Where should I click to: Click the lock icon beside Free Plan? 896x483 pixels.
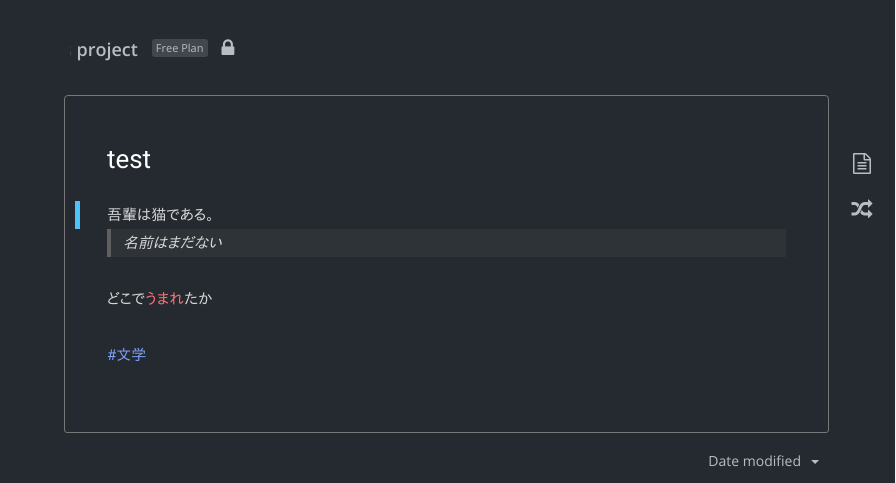(228, 48)
